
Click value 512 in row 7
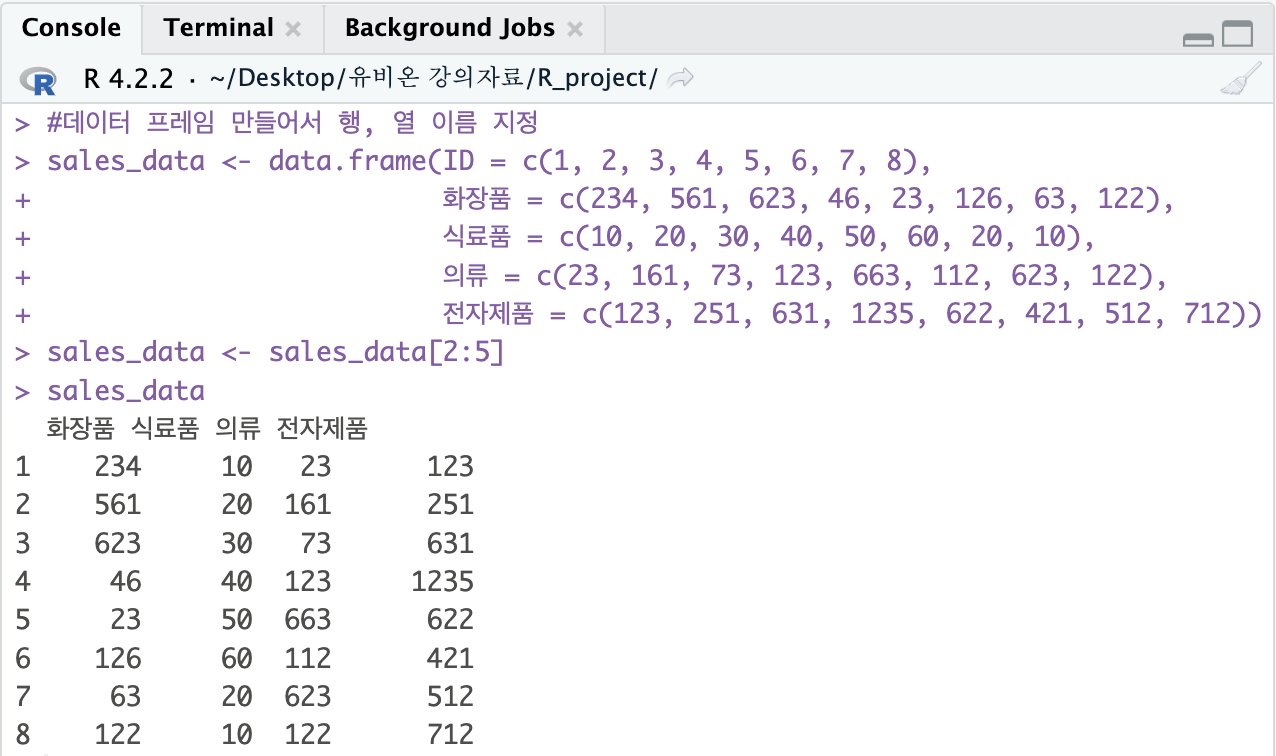[x=450, y=695]
